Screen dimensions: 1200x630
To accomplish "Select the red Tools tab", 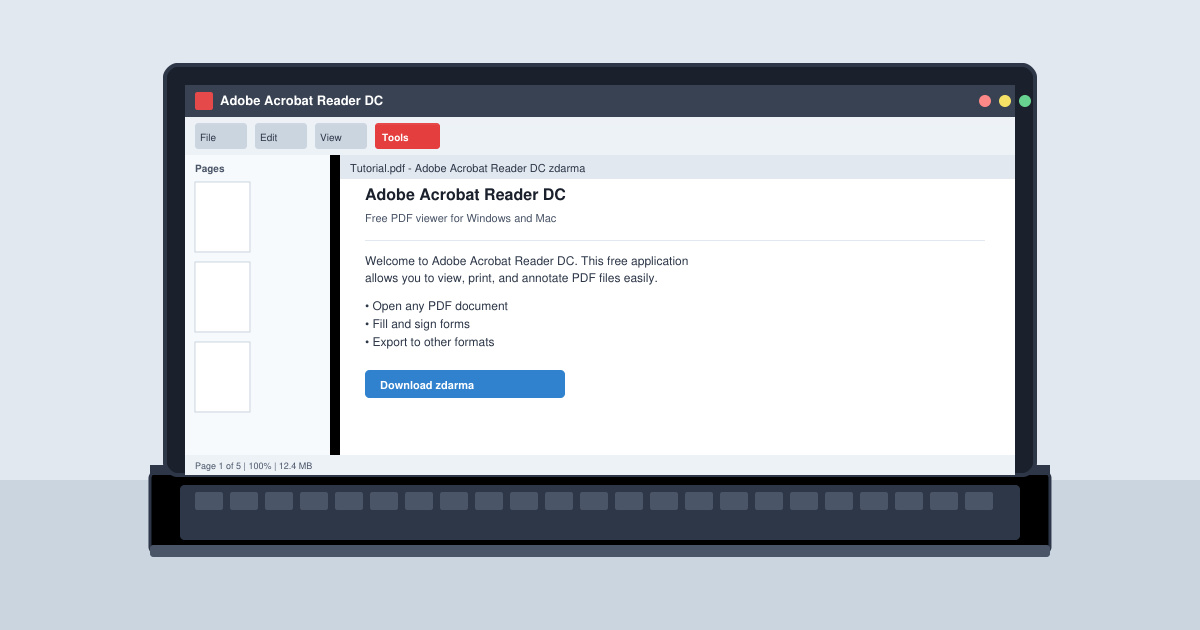I will 407,136.
